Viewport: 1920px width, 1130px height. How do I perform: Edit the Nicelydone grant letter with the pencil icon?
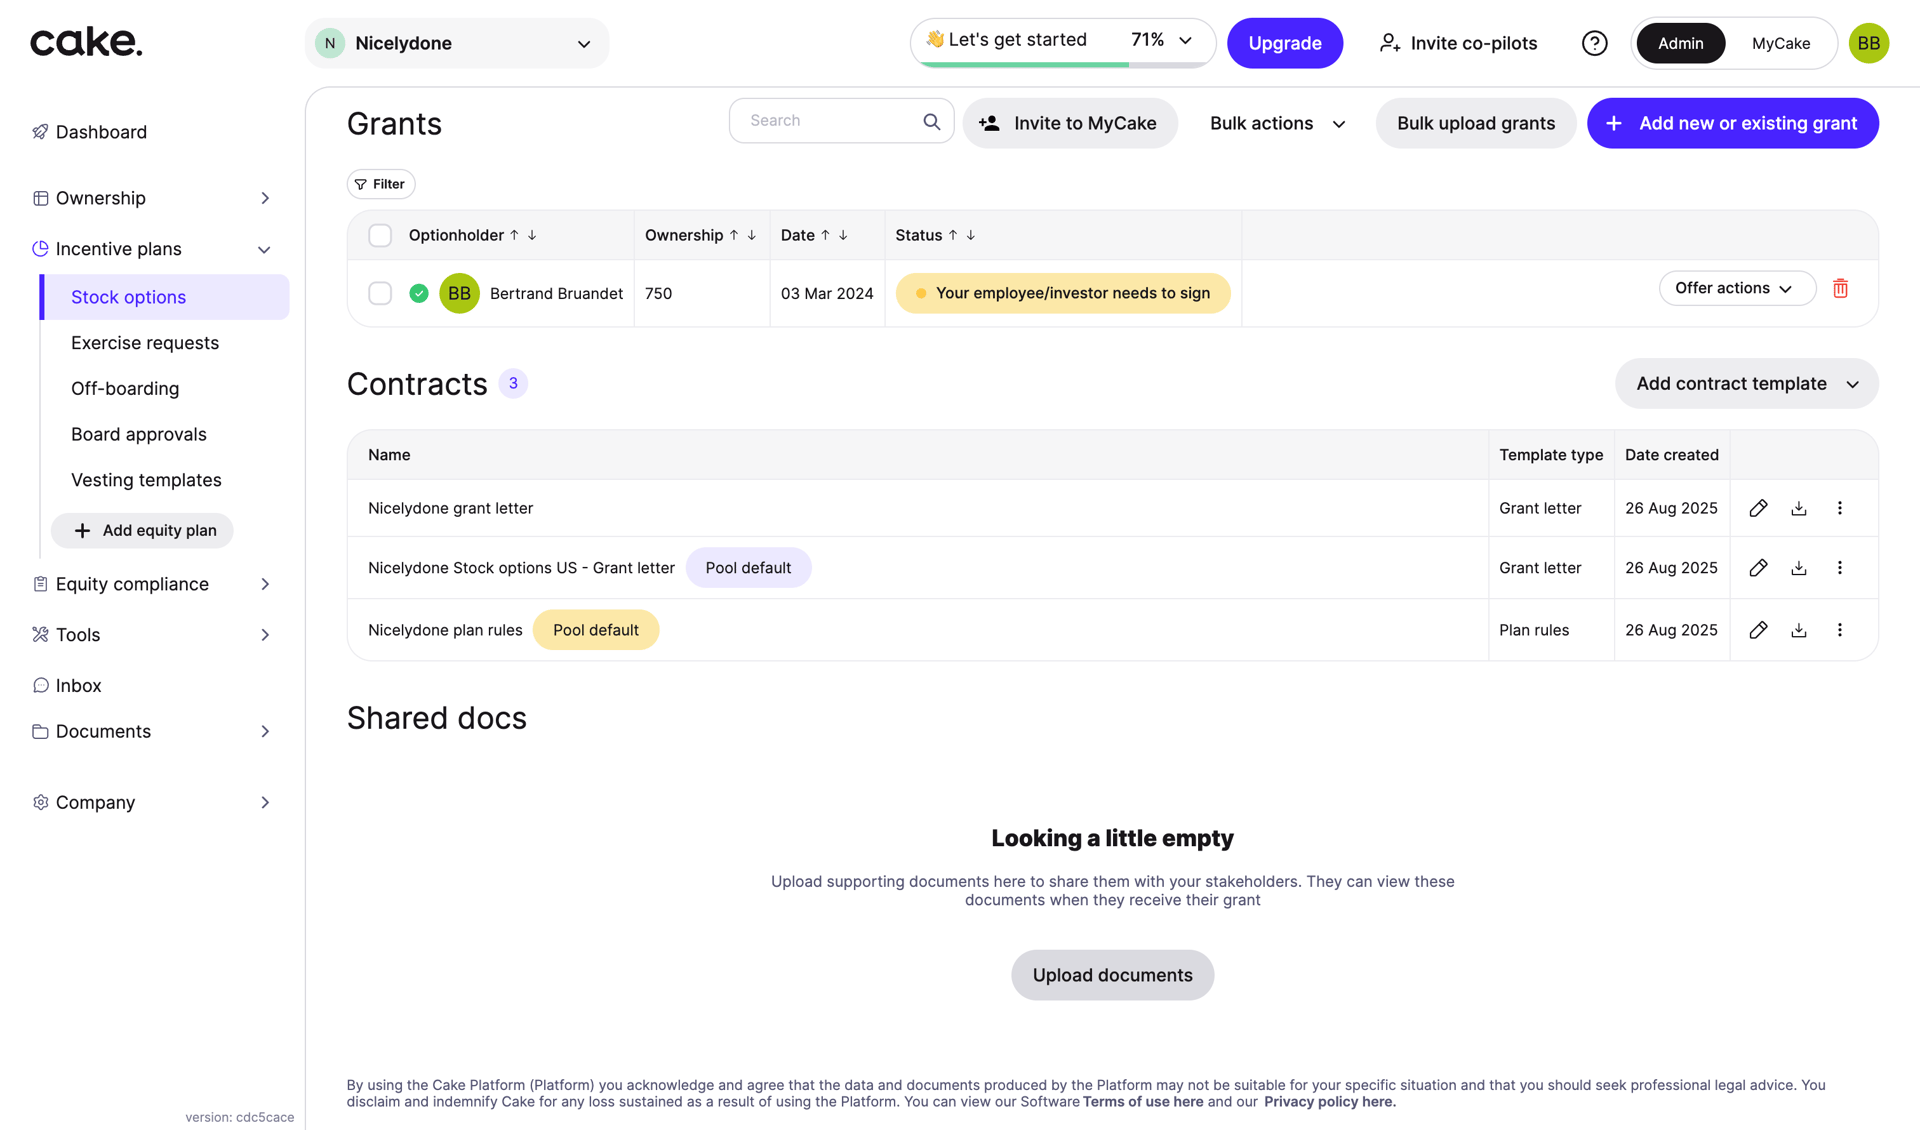coord(1759,508)
